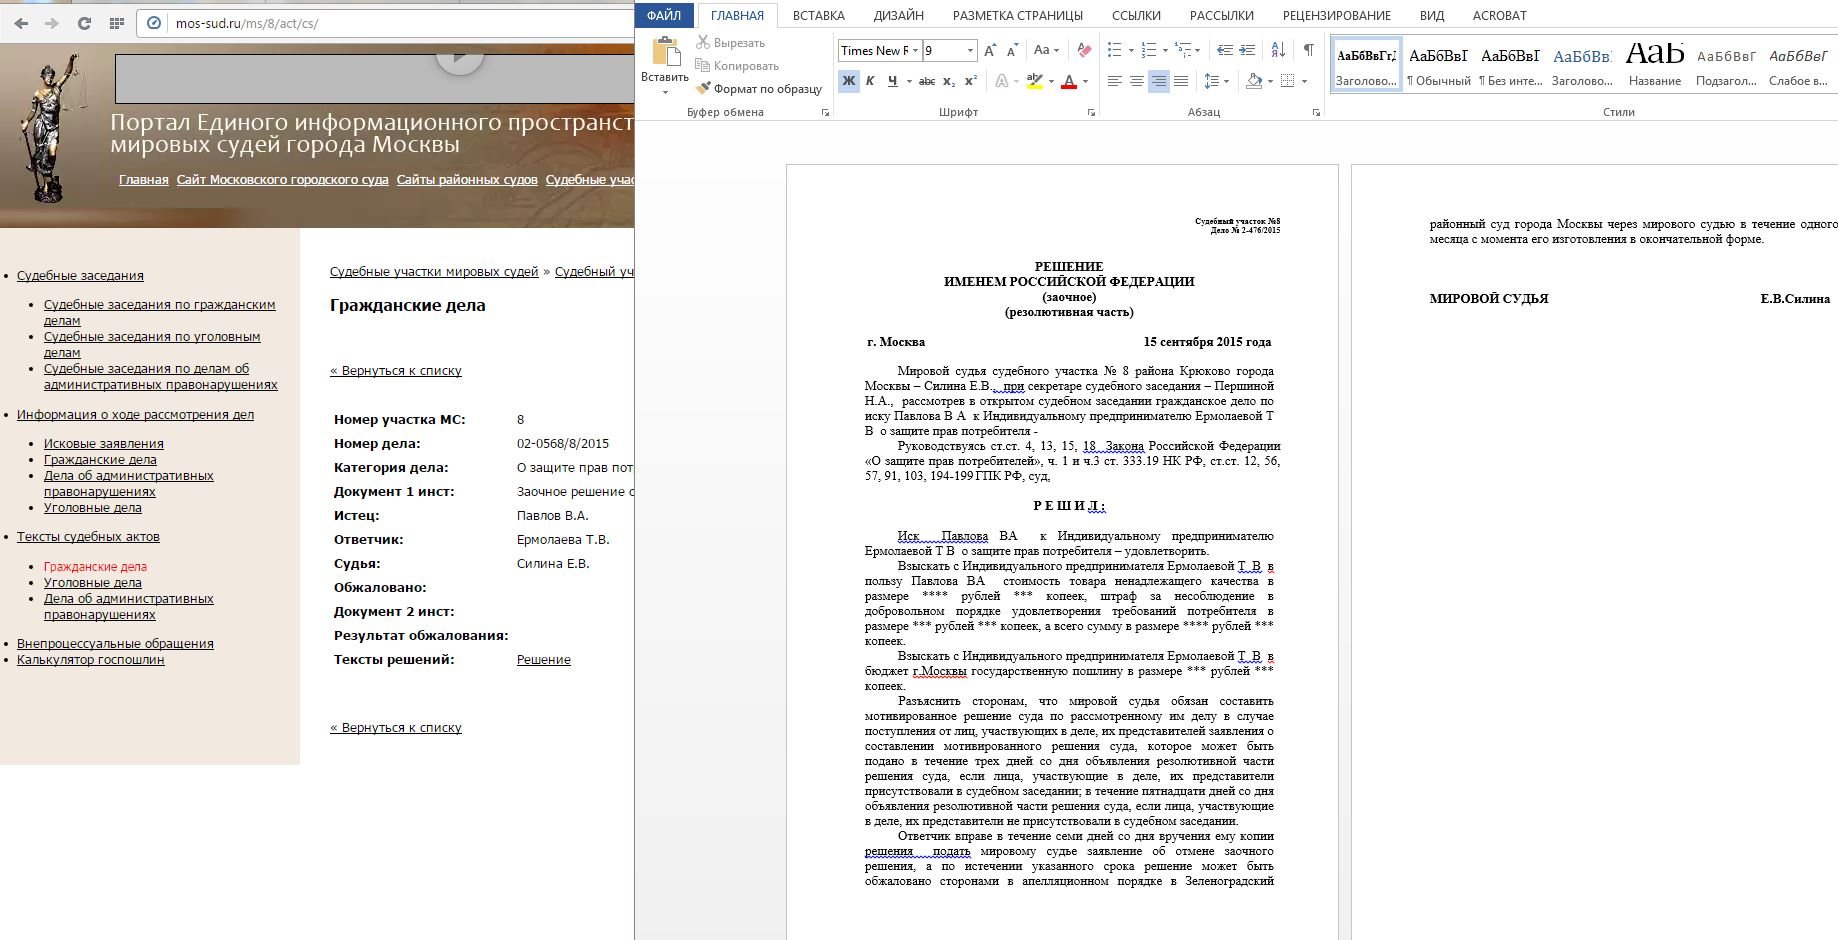Increase paragraph indent
The image size is (1838, 940).
[x=1247, y=50]
